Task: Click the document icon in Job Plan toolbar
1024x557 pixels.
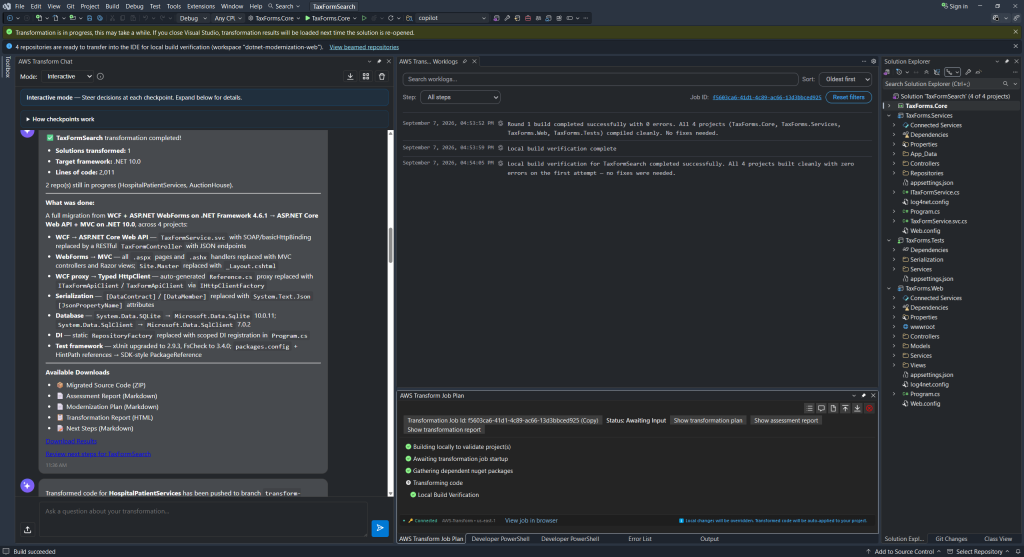Action: click(833, 408)
